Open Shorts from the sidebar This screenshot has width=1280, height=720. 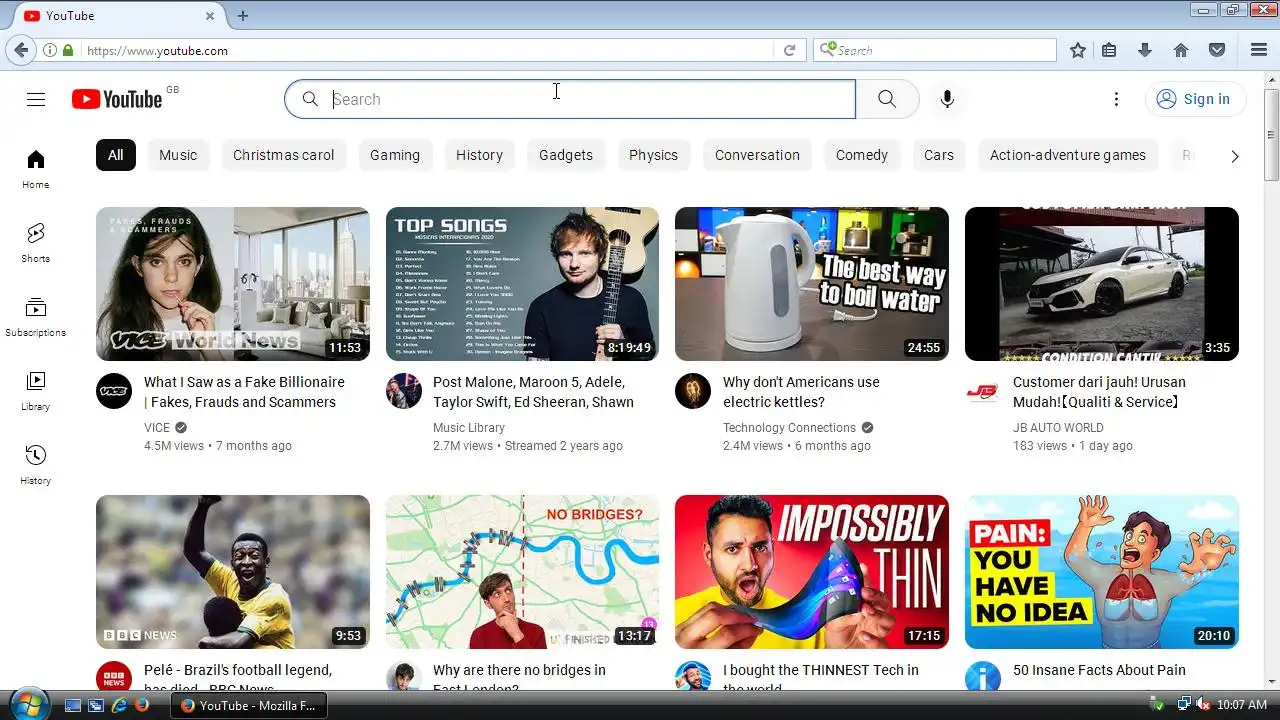tap(36, 242)
